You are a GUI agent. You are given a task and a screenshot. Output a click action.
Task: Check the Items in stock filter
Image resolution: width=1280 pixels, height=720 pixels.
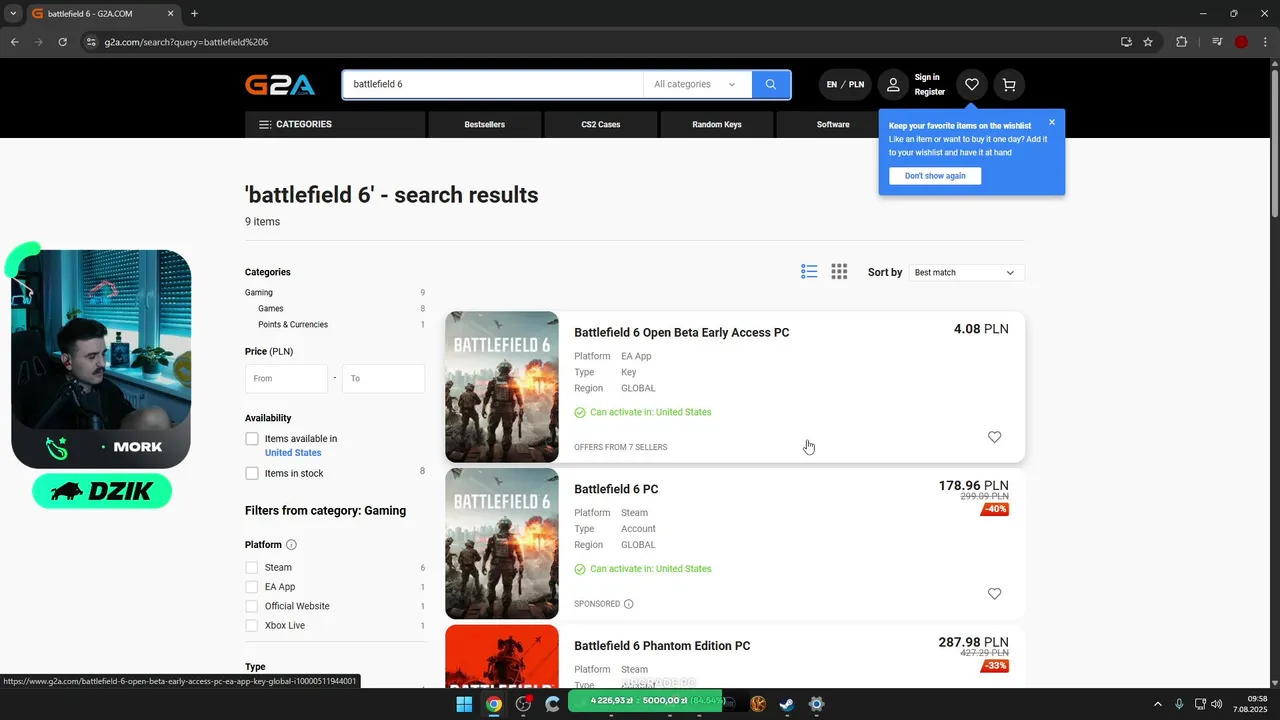[252, 473]
